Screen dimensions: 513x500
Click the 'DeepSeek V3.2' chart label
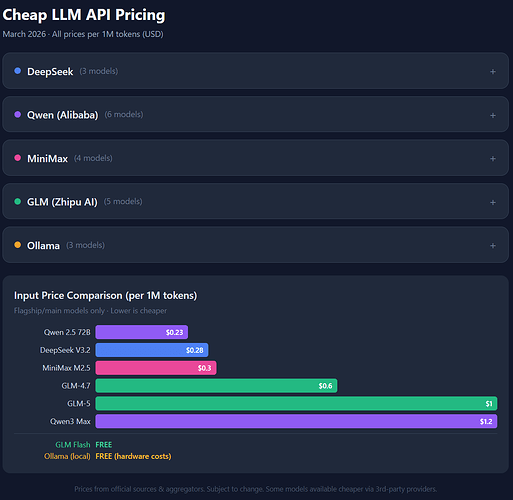[65, 350]
